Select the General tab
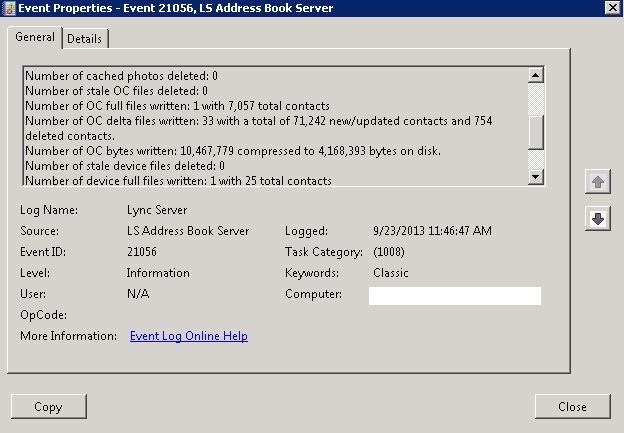This screenshot has width=624, height=433. click(x=35, y=37)
